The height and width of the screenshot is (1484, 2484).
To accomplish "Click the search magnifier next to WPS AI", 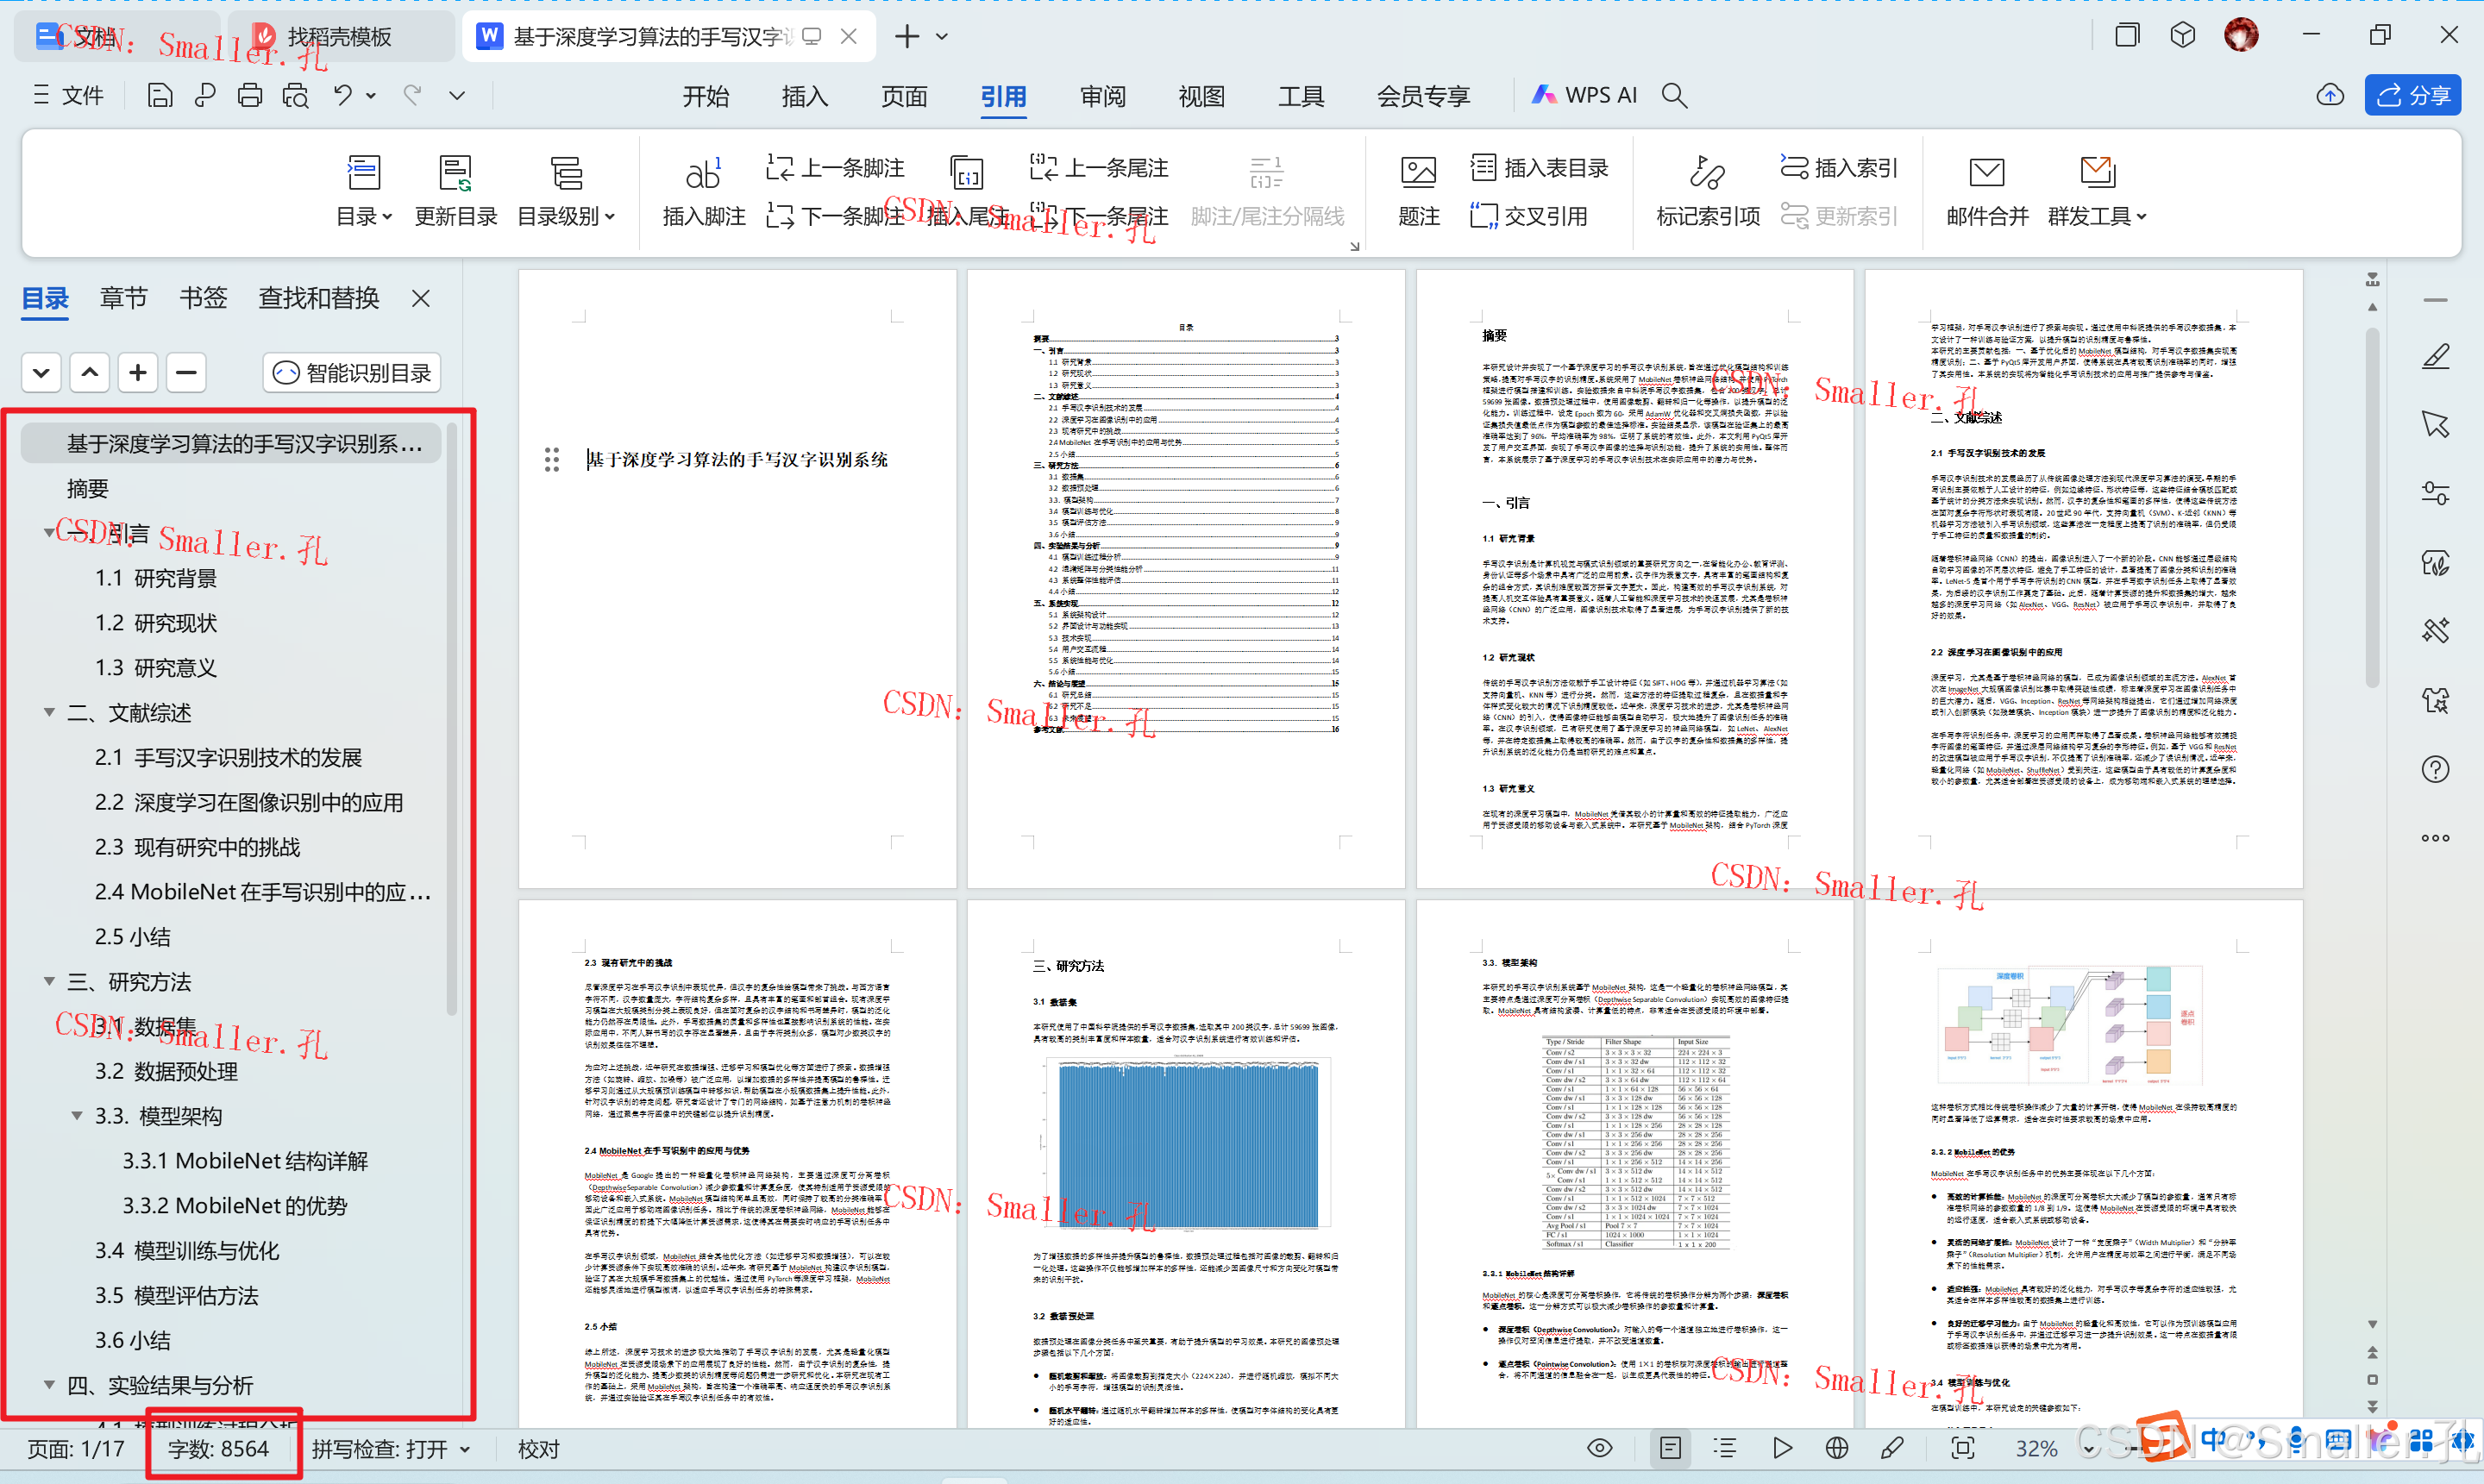I will (1674, 96).
